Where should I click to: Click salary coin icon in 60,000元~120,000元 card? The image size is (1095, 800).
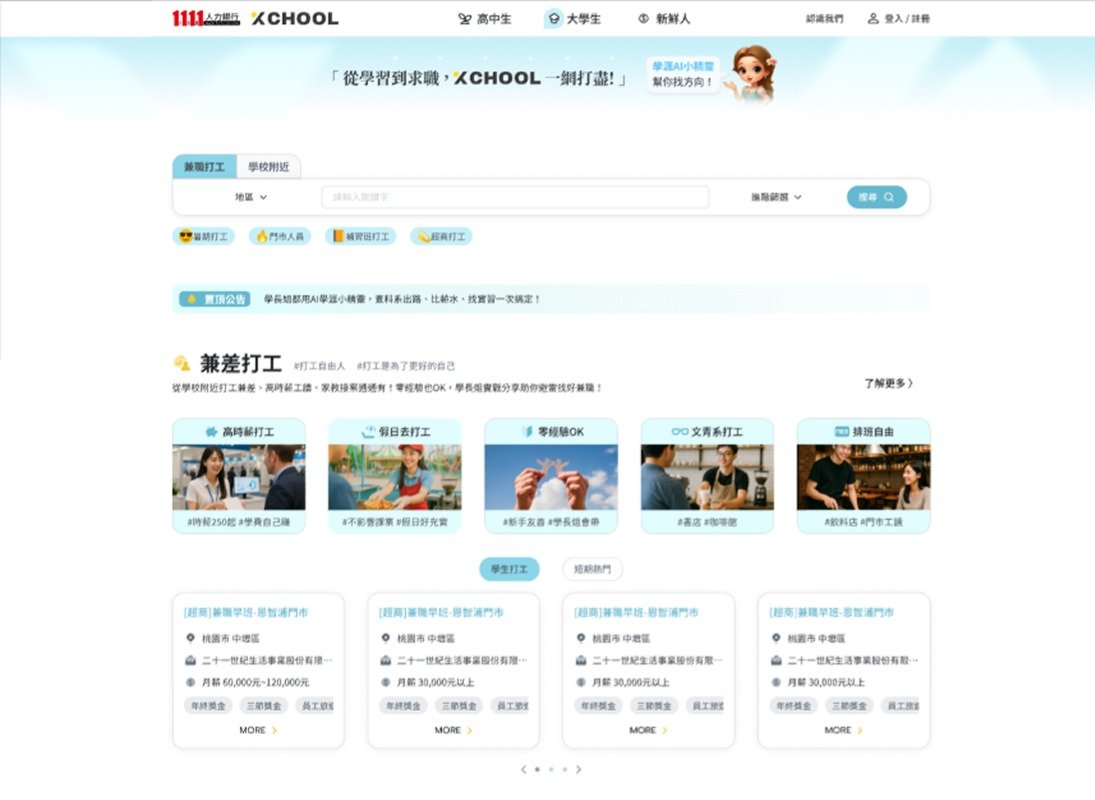point(190,683)
